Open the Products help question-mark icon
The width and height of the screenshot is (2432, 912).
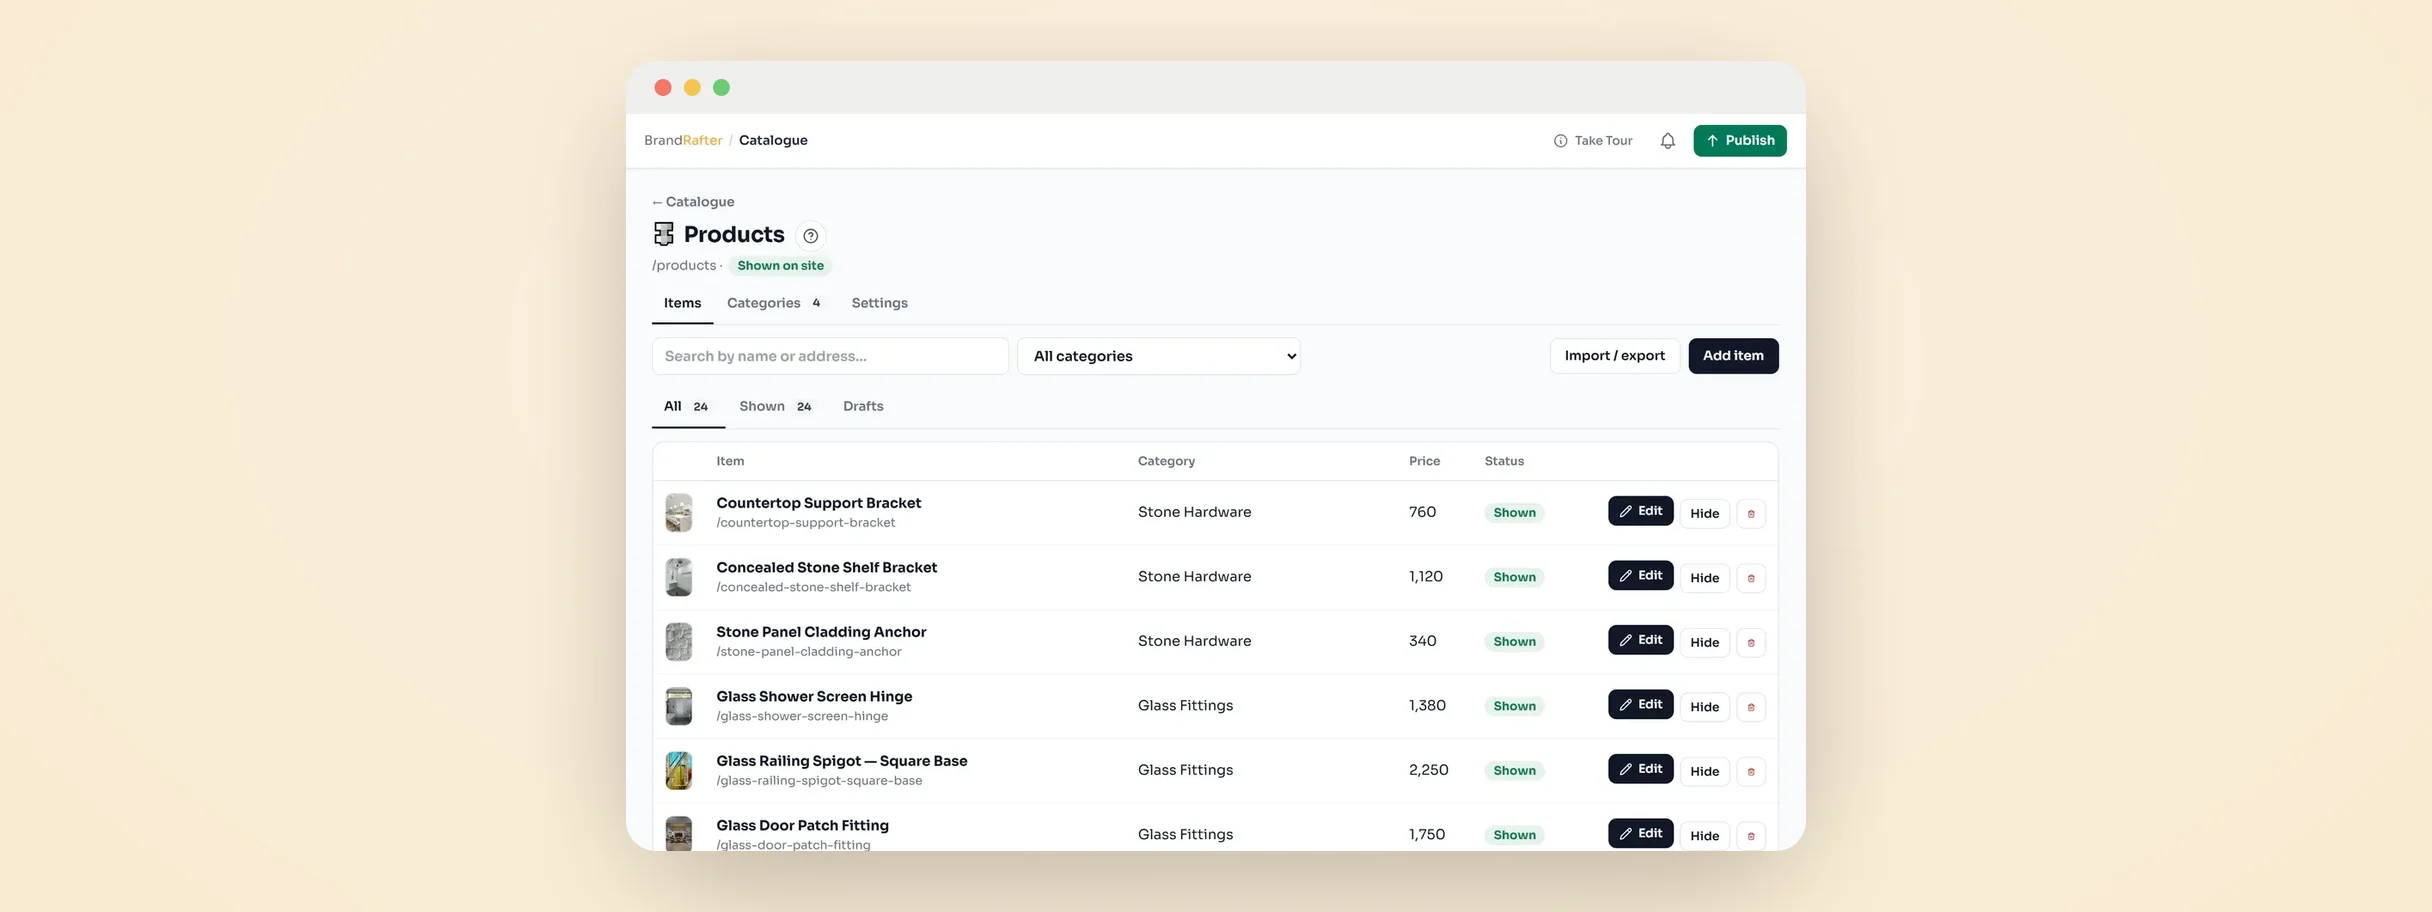point(811,236)
